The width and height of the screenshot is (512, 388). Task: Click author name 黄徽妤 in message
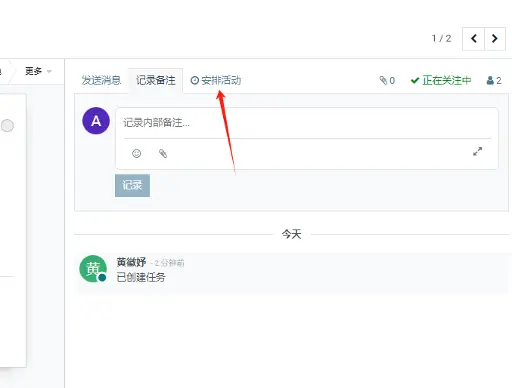(x=131, y=262)
